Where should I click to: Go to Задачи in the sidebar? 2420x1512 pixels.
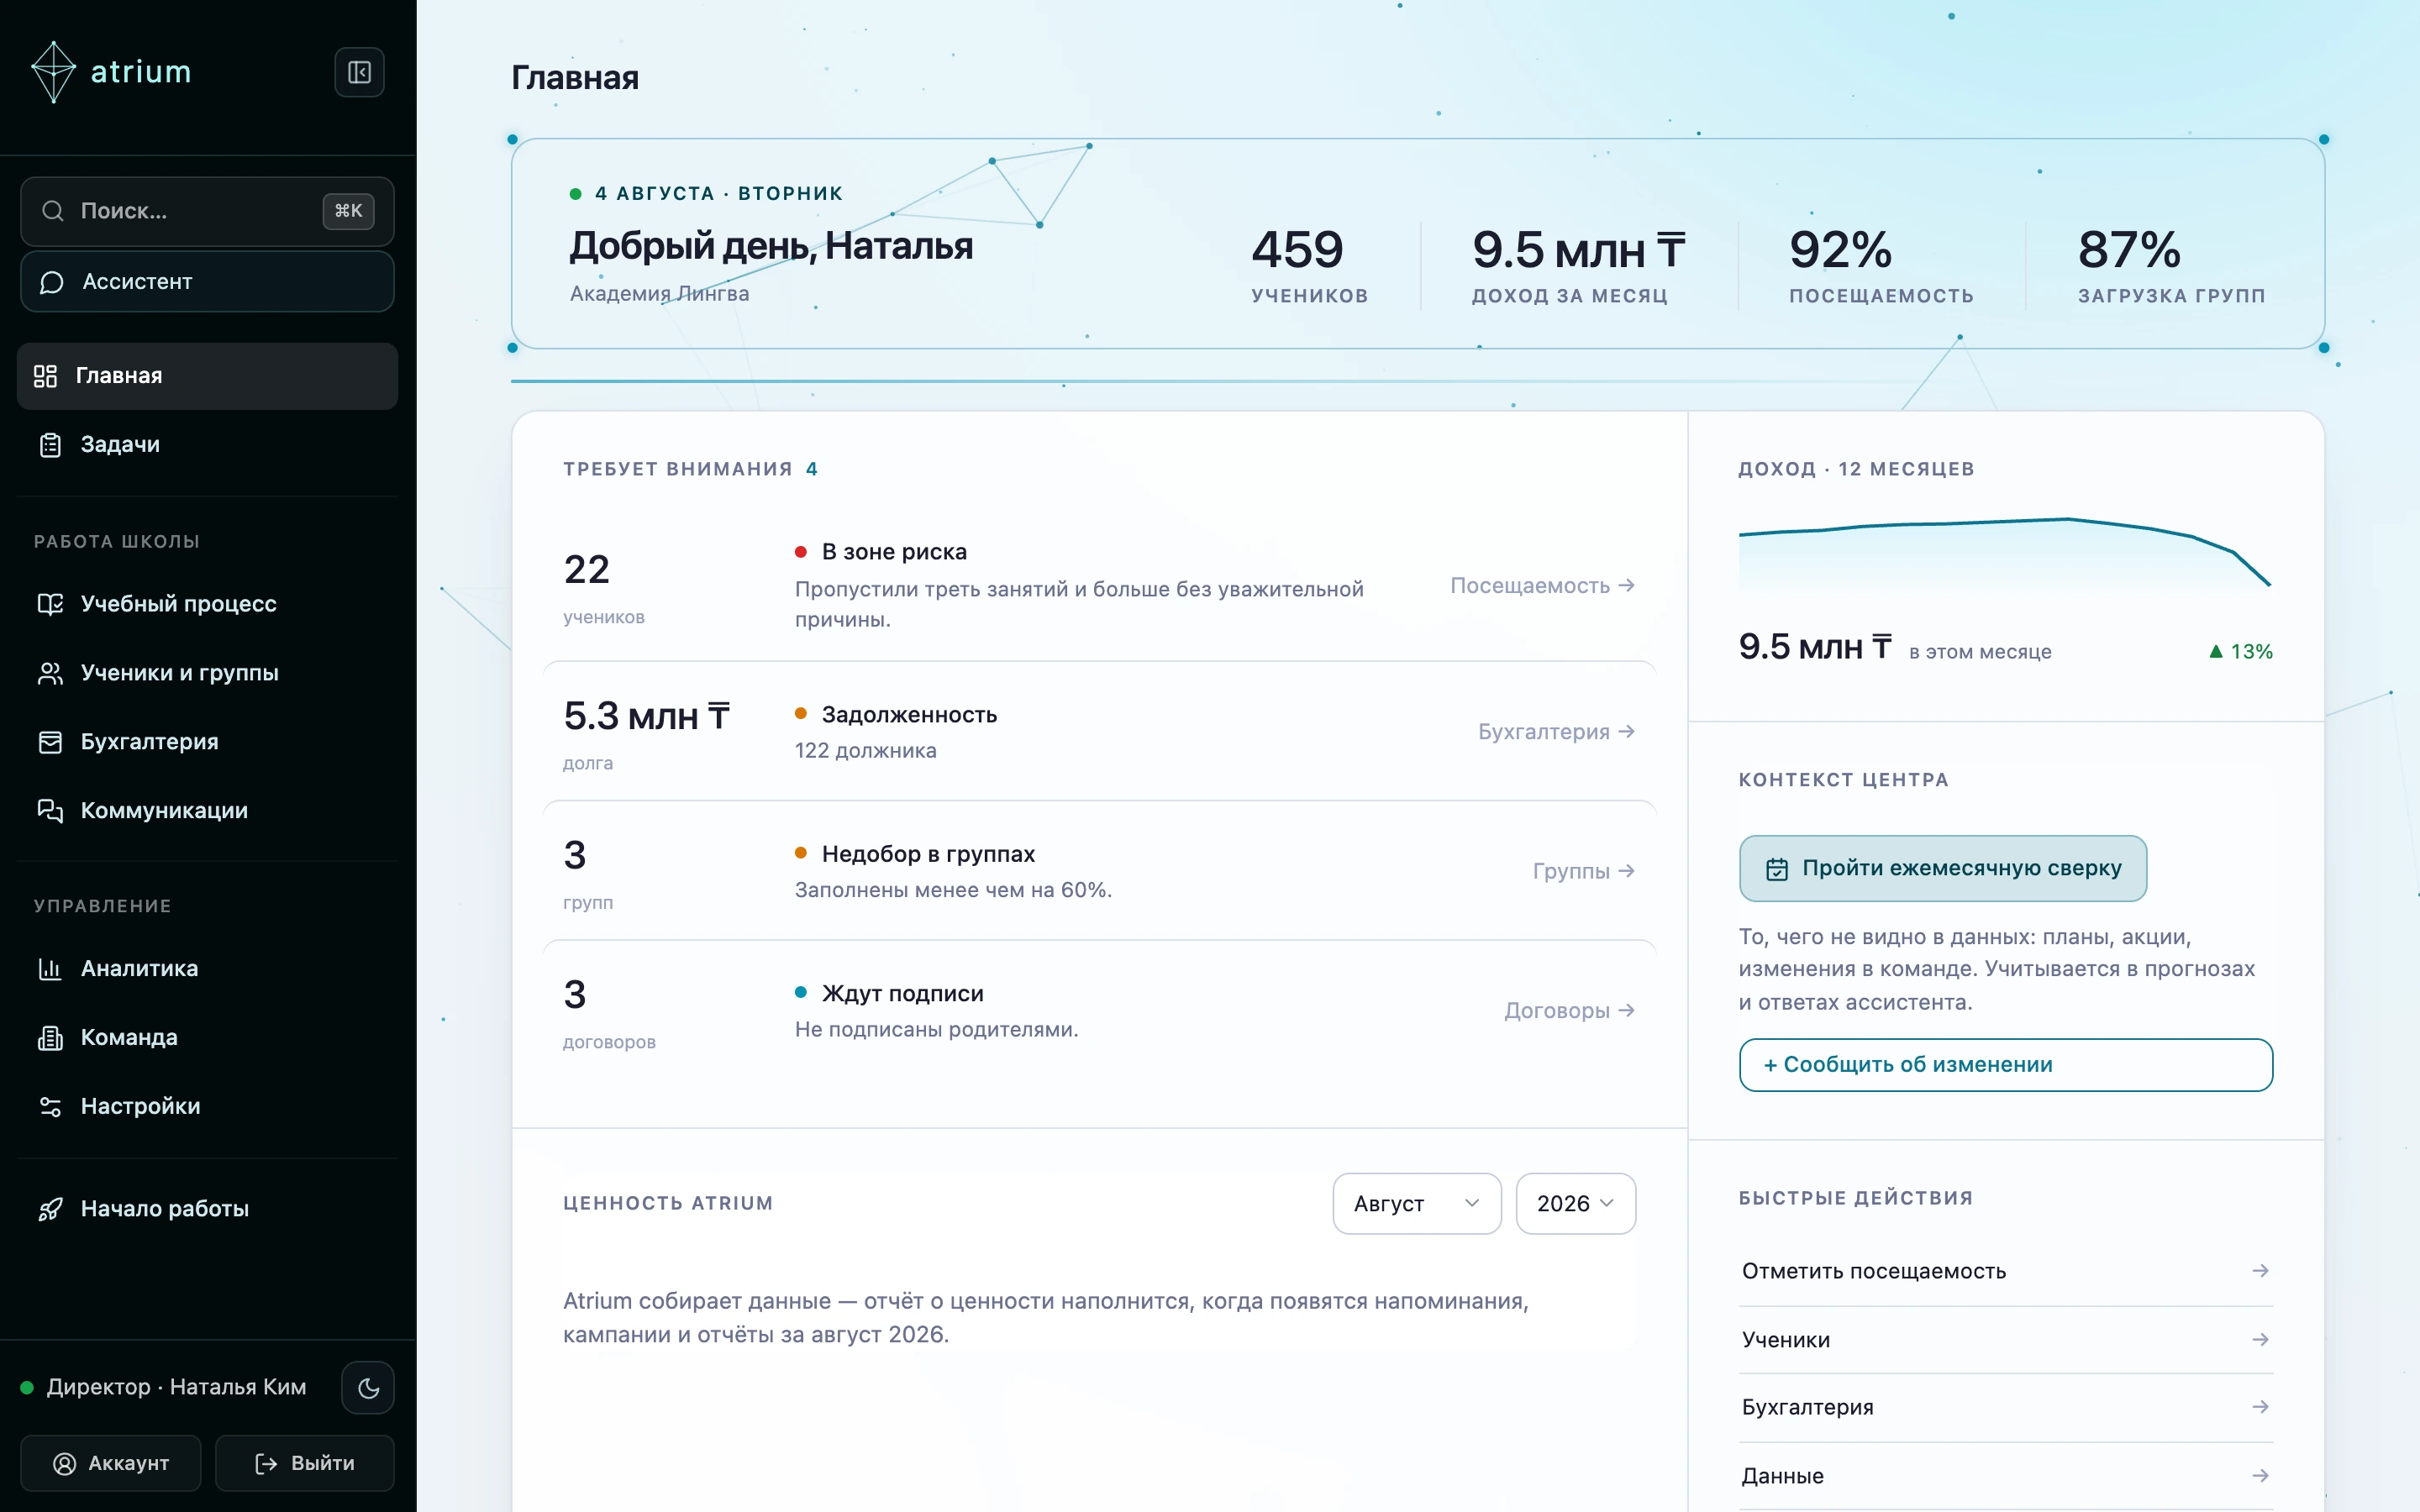(x=208, y=445)
